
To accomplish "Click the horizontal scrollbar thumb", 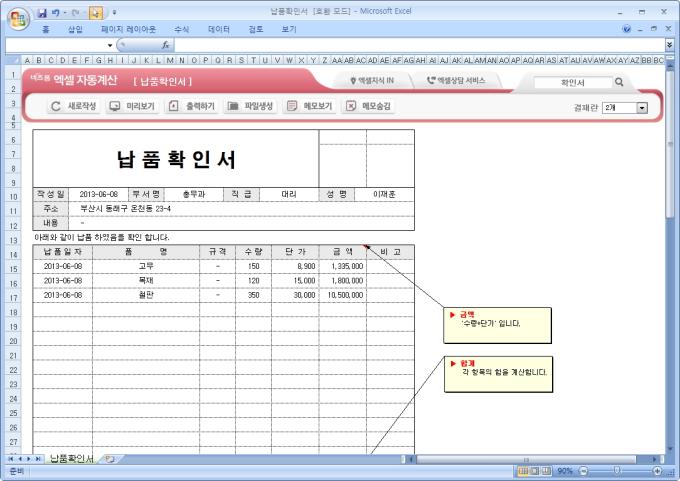I will (526, 459).
